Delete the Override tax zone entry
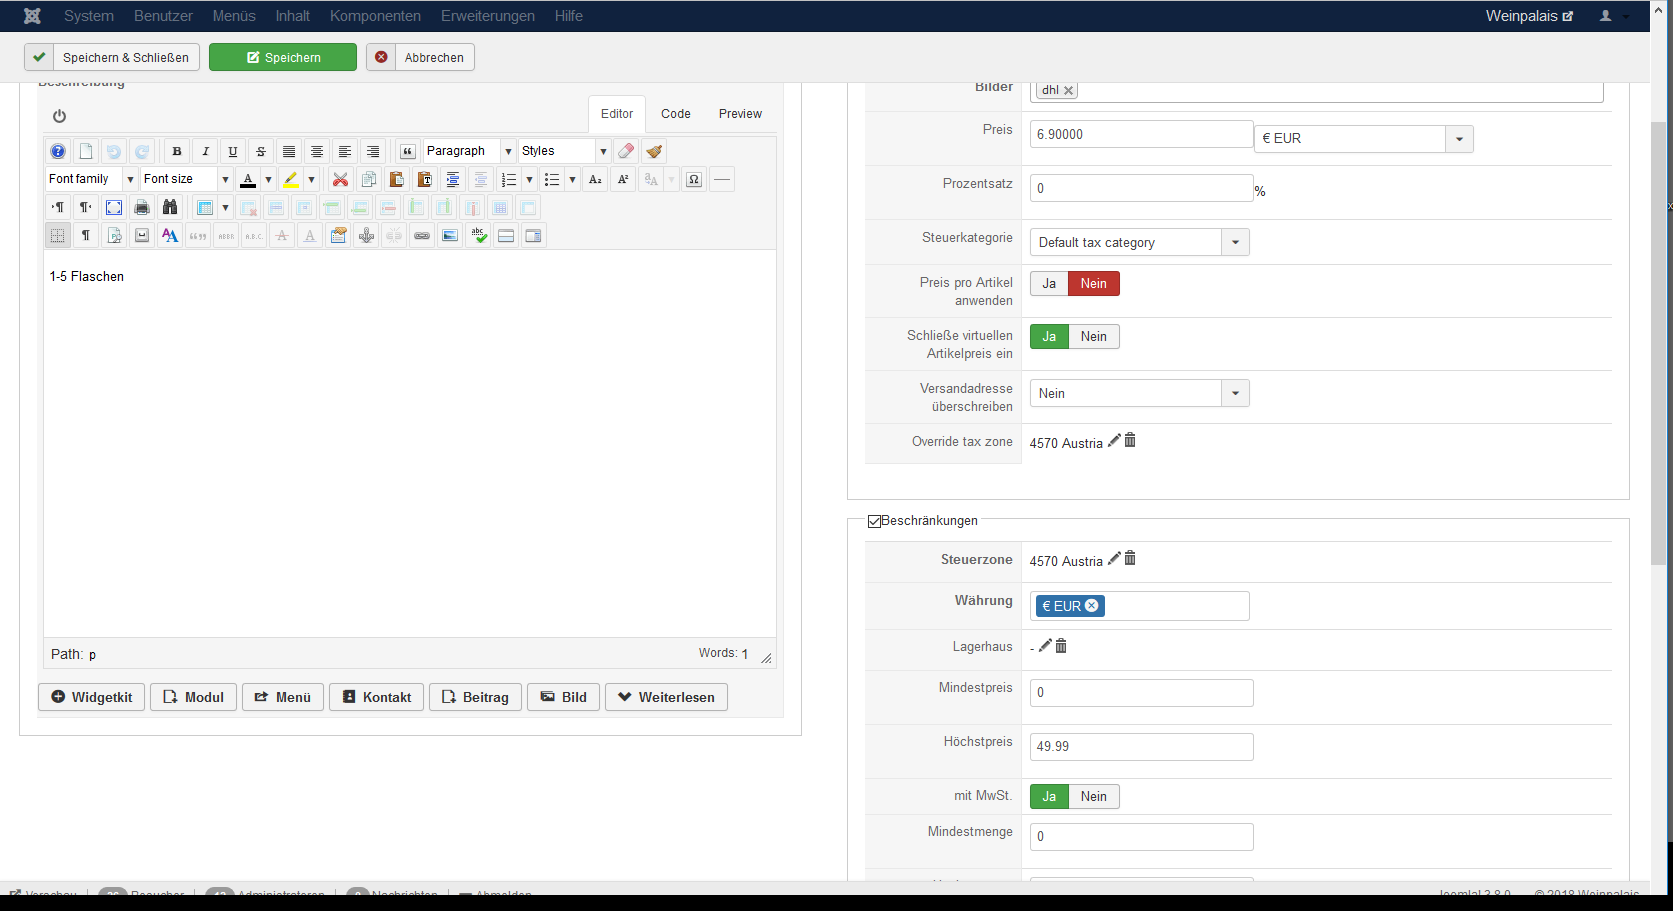 coord(1130,441)
